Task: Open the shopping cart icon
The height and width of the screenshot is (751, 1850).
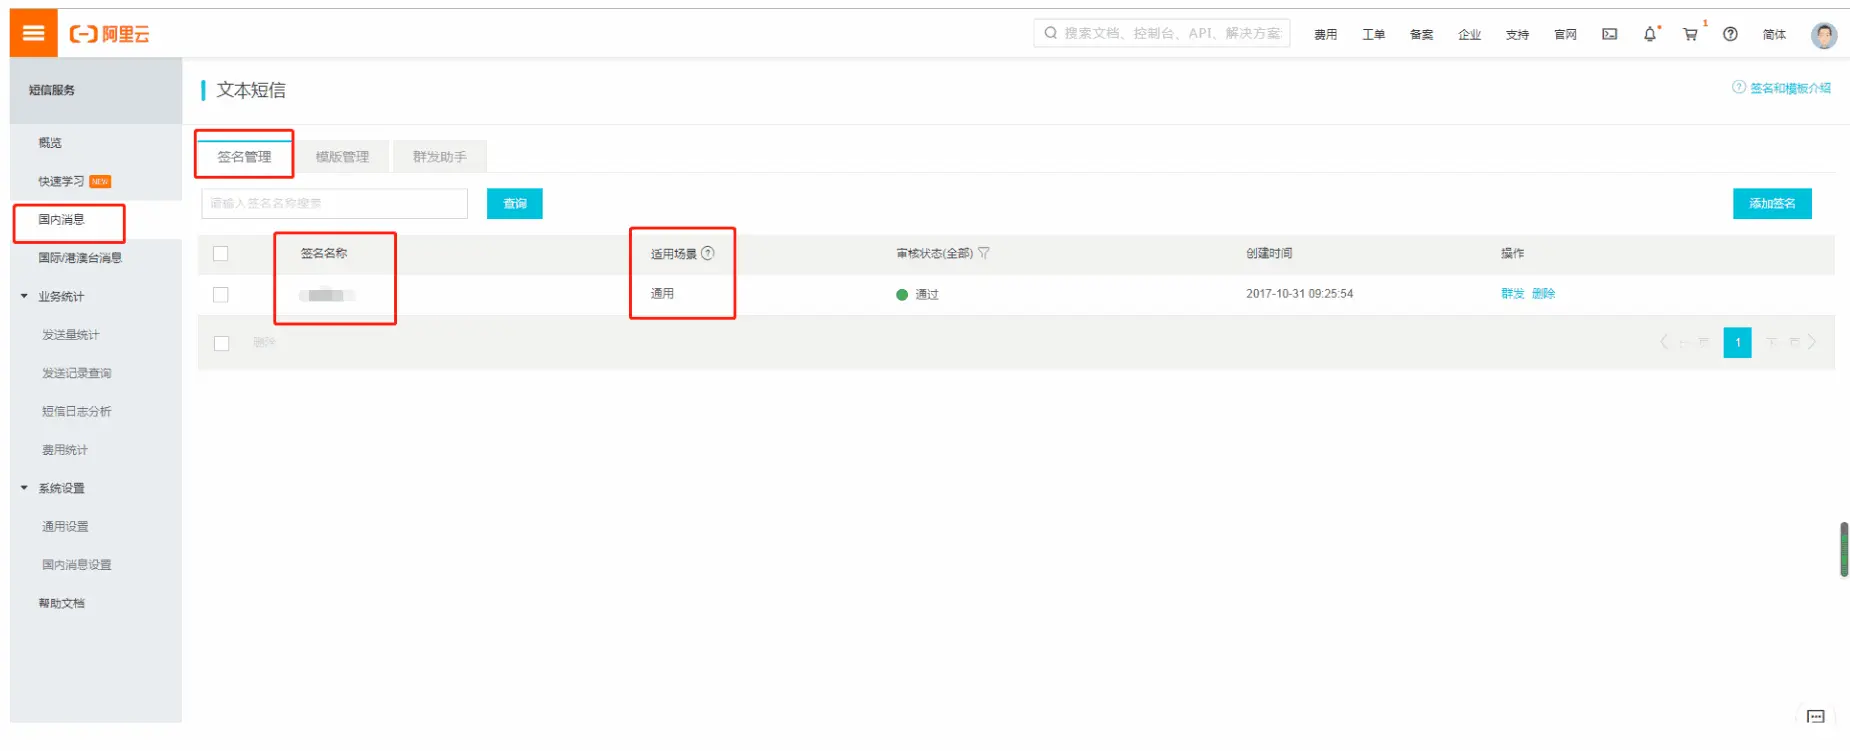Action: [x=1690, y=34]
